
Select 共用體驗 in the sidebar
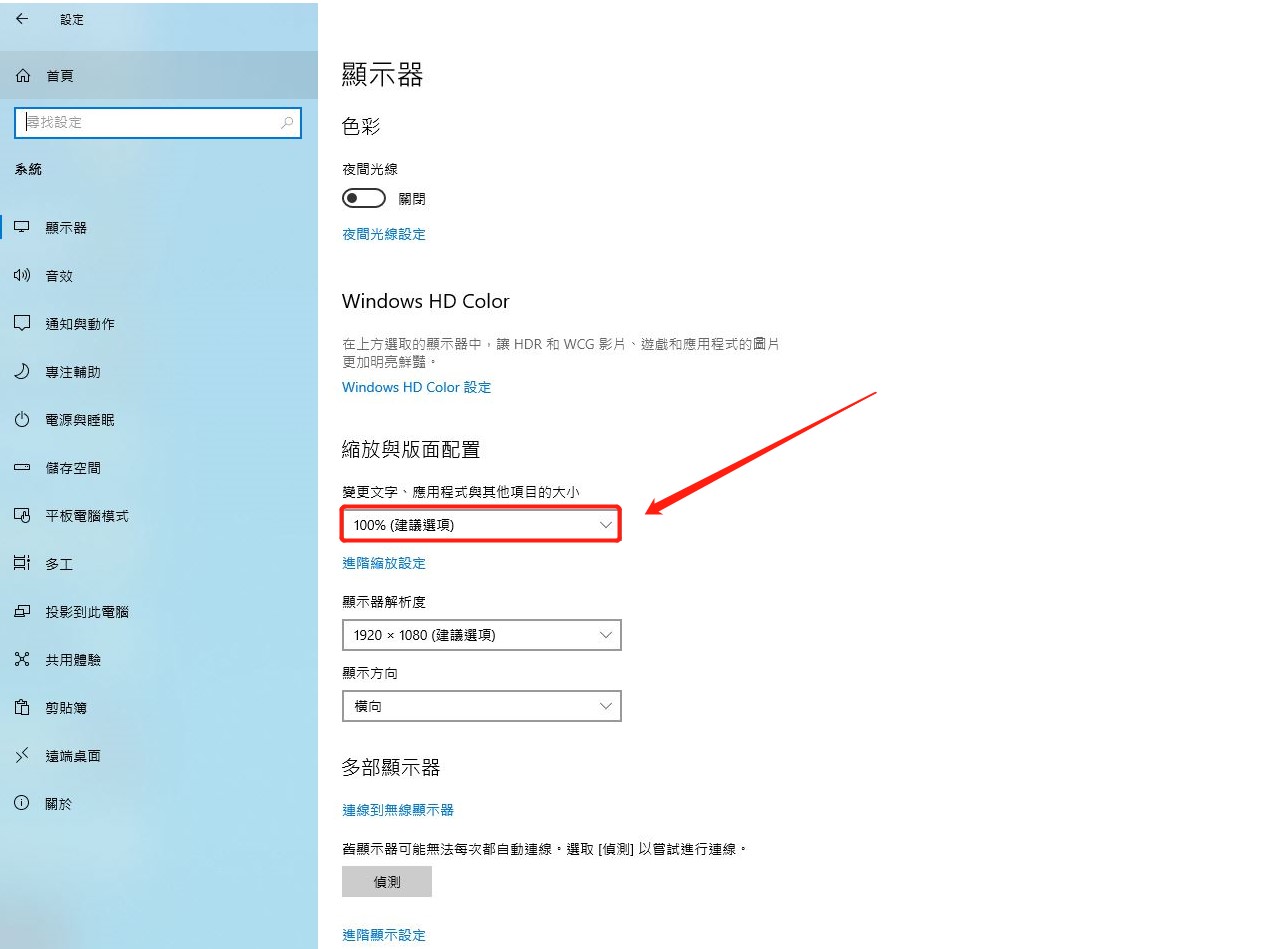159,660
